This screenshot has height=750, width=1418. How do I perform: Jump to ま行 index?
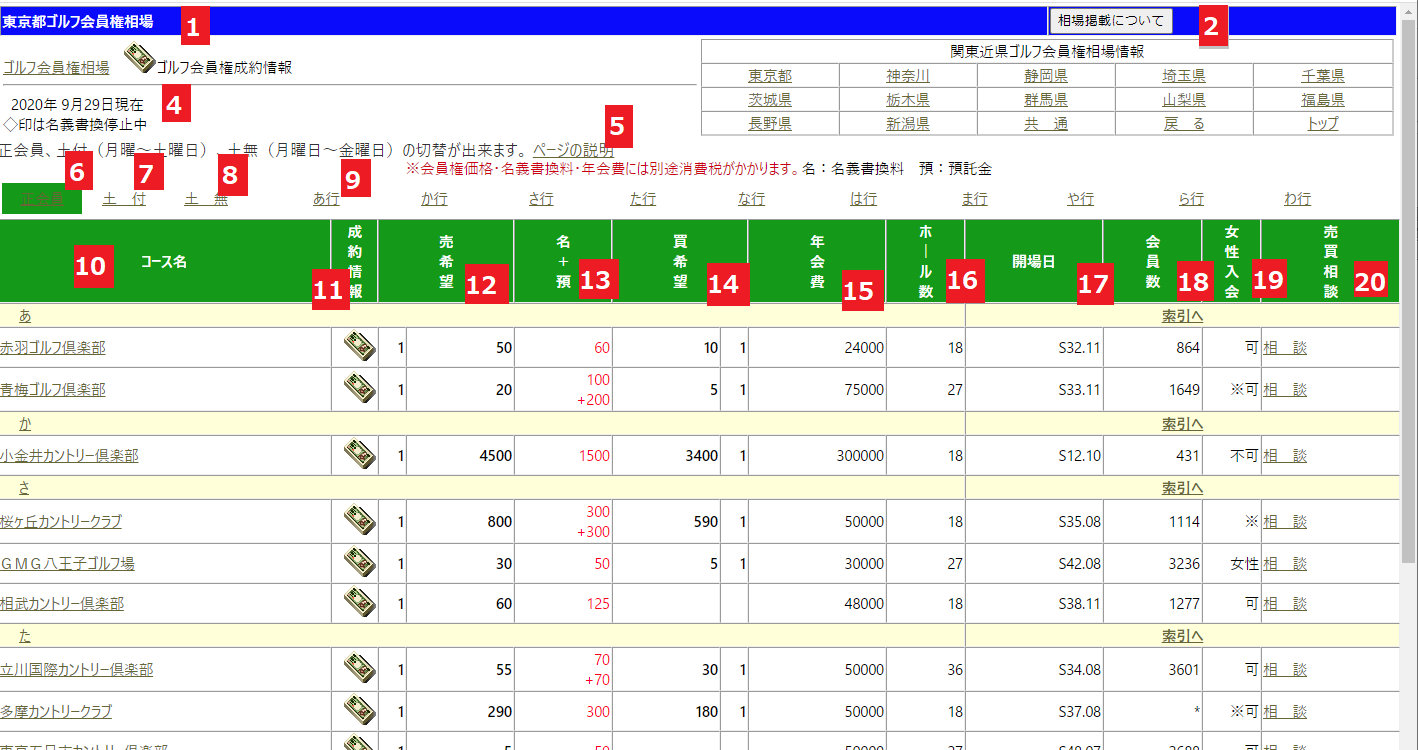coord(975,199)
